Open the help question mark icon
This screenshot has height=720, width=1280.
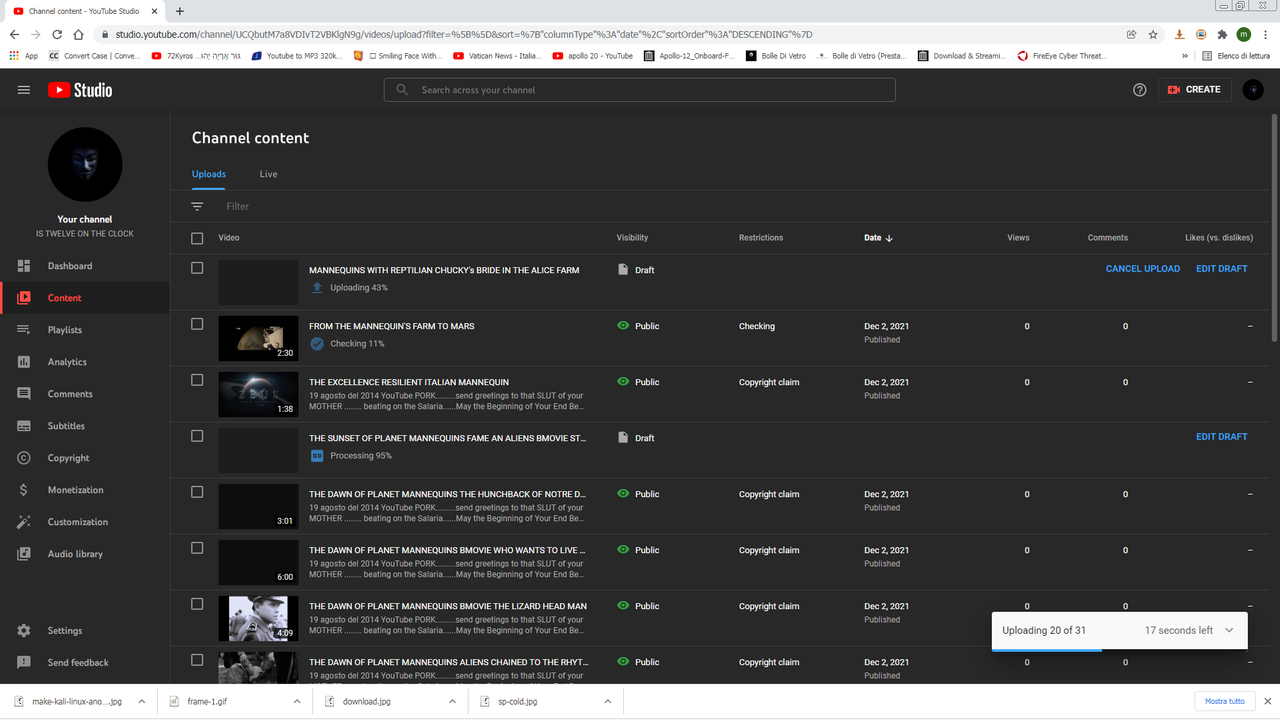point(1139,90)
